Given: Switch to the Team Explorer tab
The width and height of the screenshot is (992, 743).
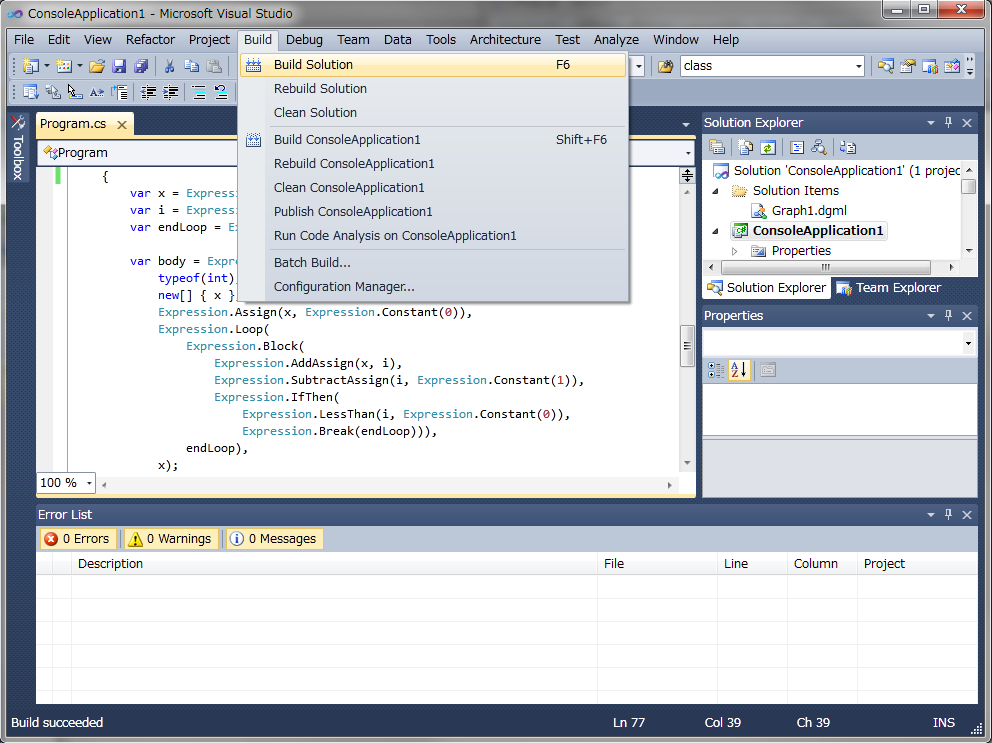Looking at the screenshot, I should pyautogui.click(x=889, y=287).
